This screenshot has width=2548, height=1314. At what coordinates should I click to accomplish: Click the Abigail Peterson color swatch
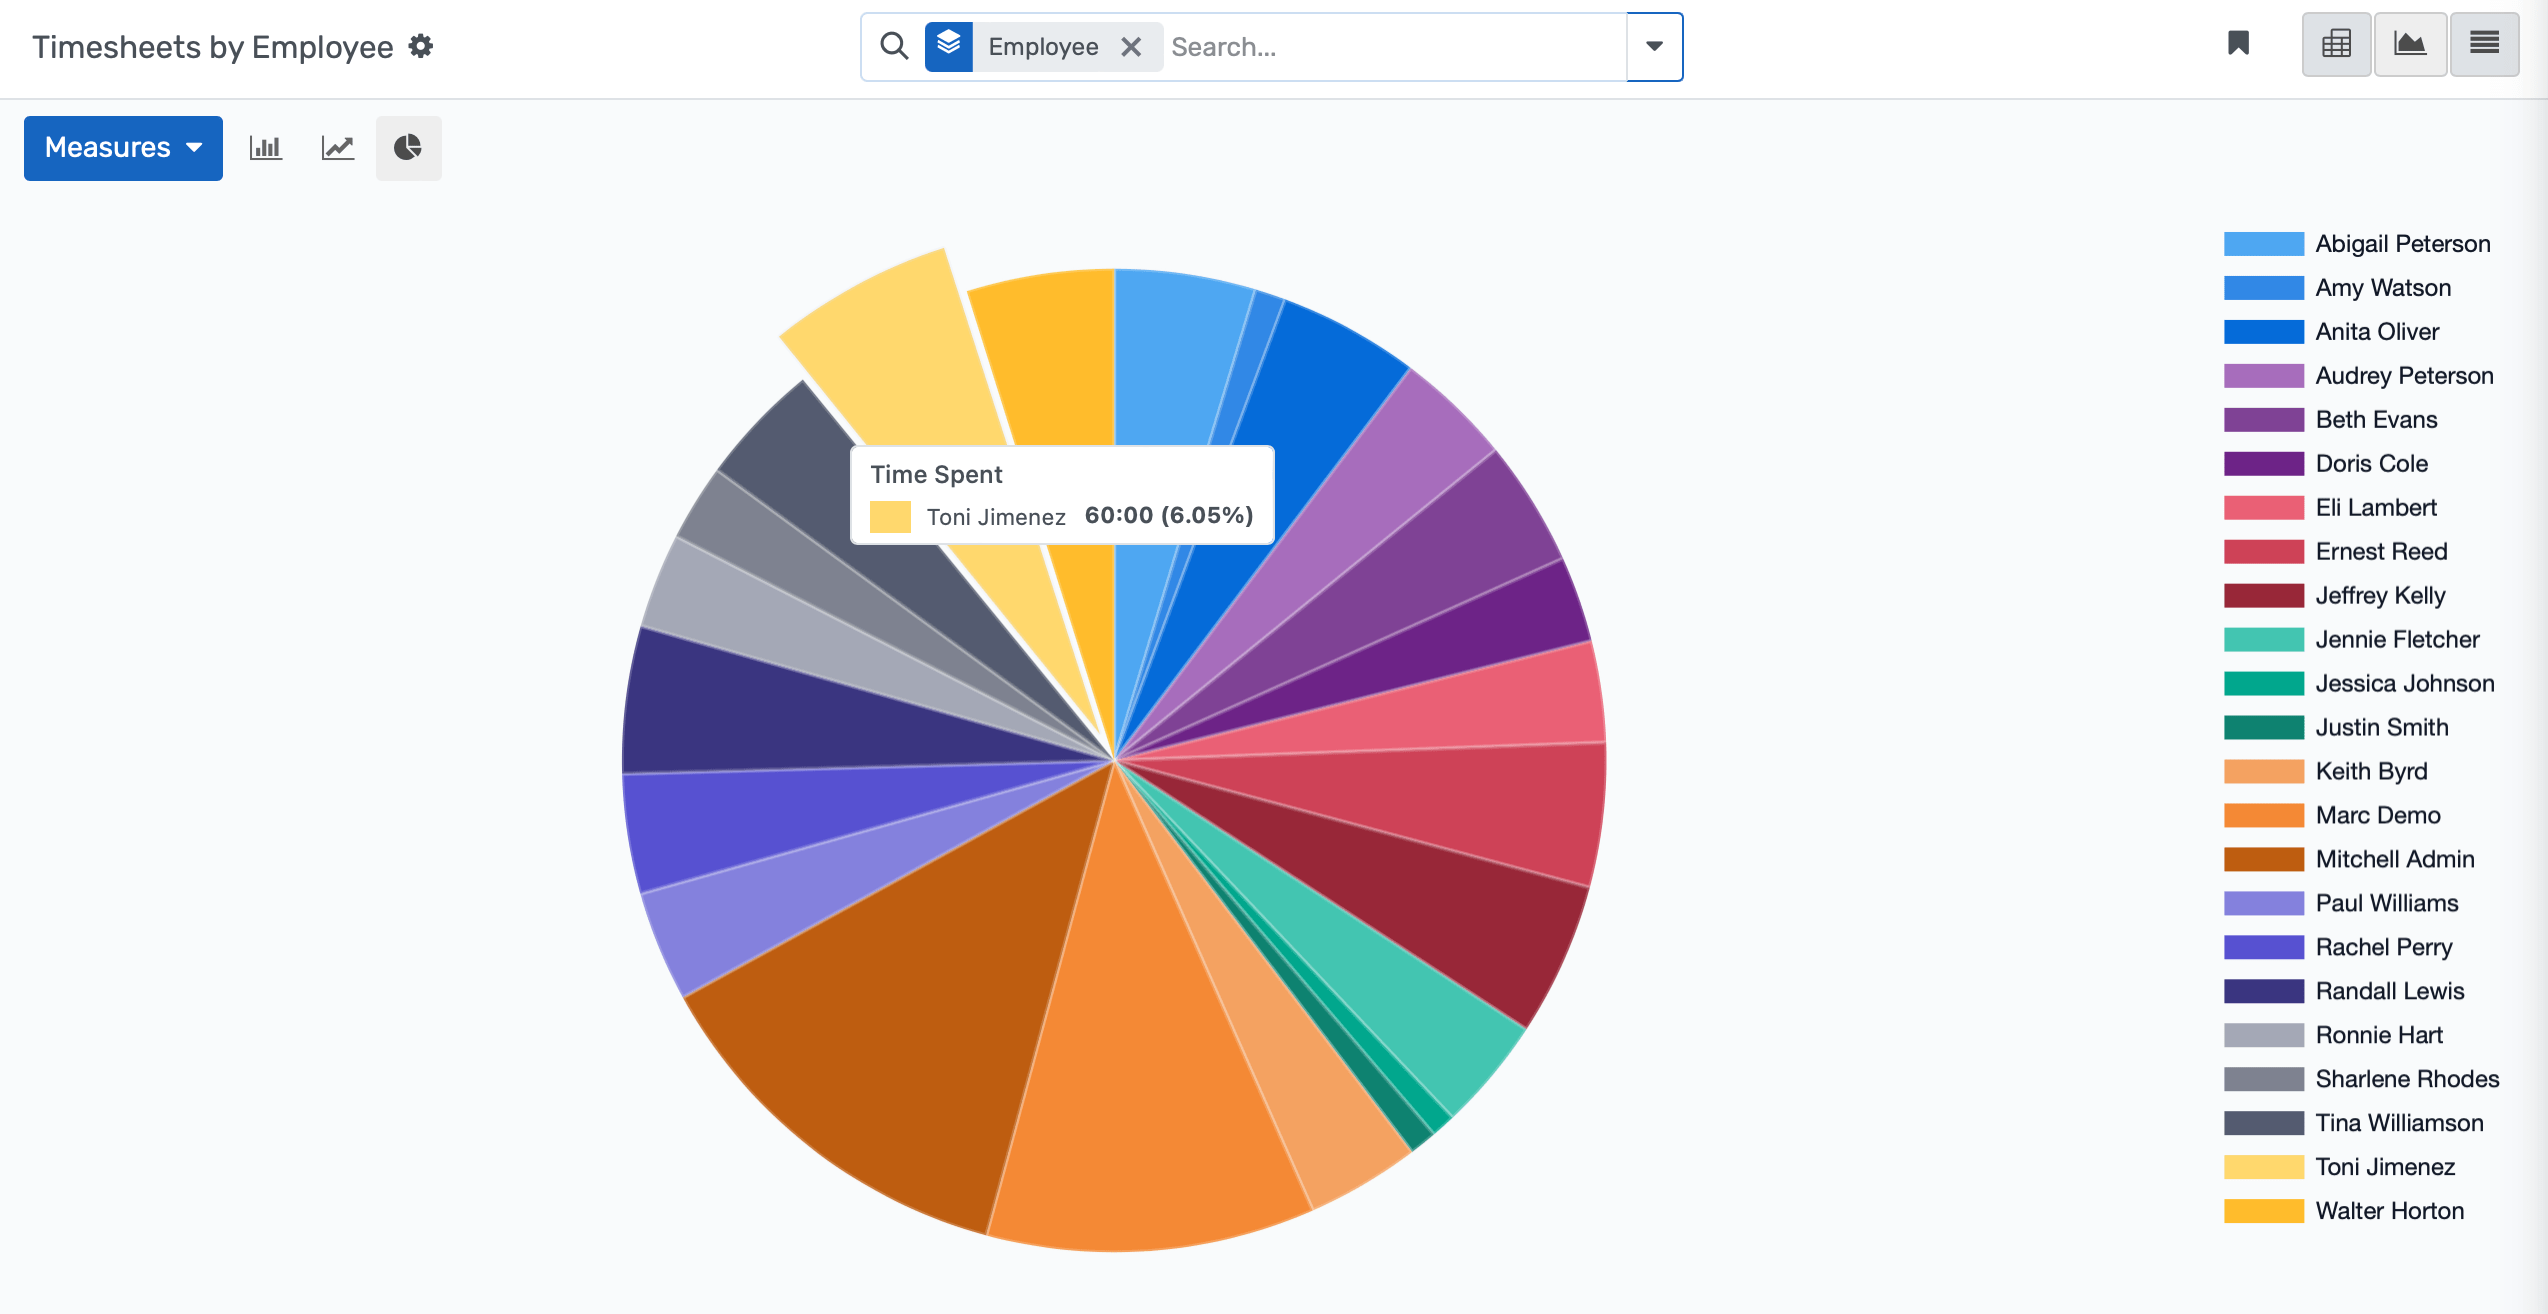pyautogui.click(x=2263, y=243)
